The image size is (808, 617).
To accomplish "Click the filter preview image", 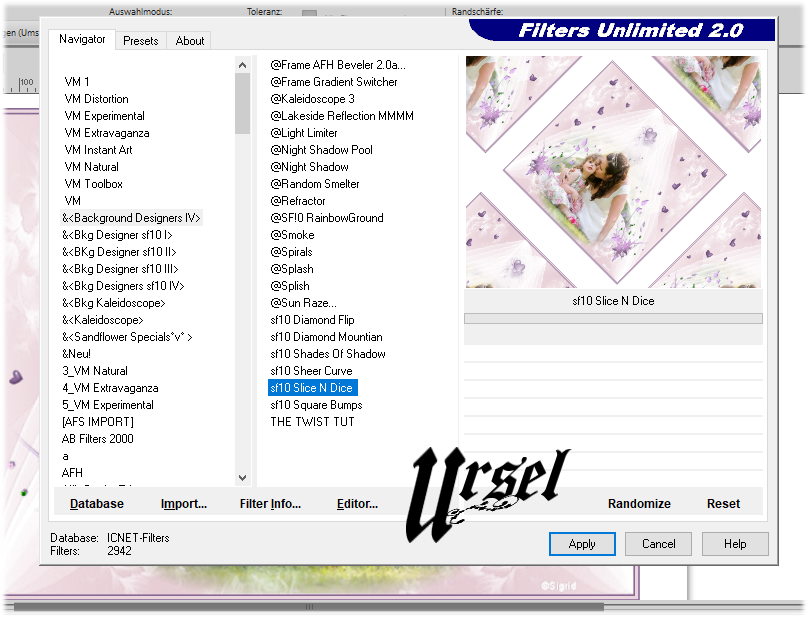I will tap(613, 171).
